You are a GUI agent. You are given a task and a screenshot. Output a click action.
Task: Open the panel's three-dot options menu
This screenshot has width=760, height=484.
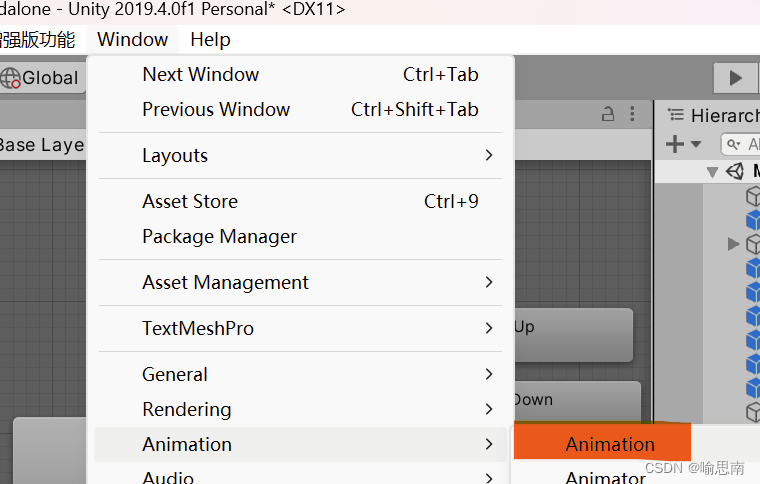coord(632,114)
